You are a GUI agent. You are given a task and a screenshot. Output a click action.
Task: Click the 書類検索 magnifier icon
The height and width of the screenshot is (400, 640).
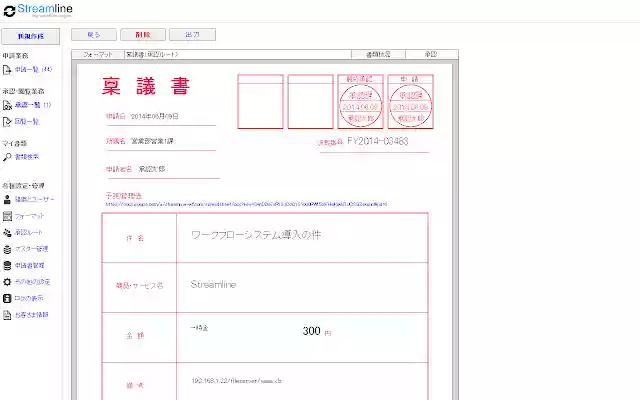[x=8, y=157]
